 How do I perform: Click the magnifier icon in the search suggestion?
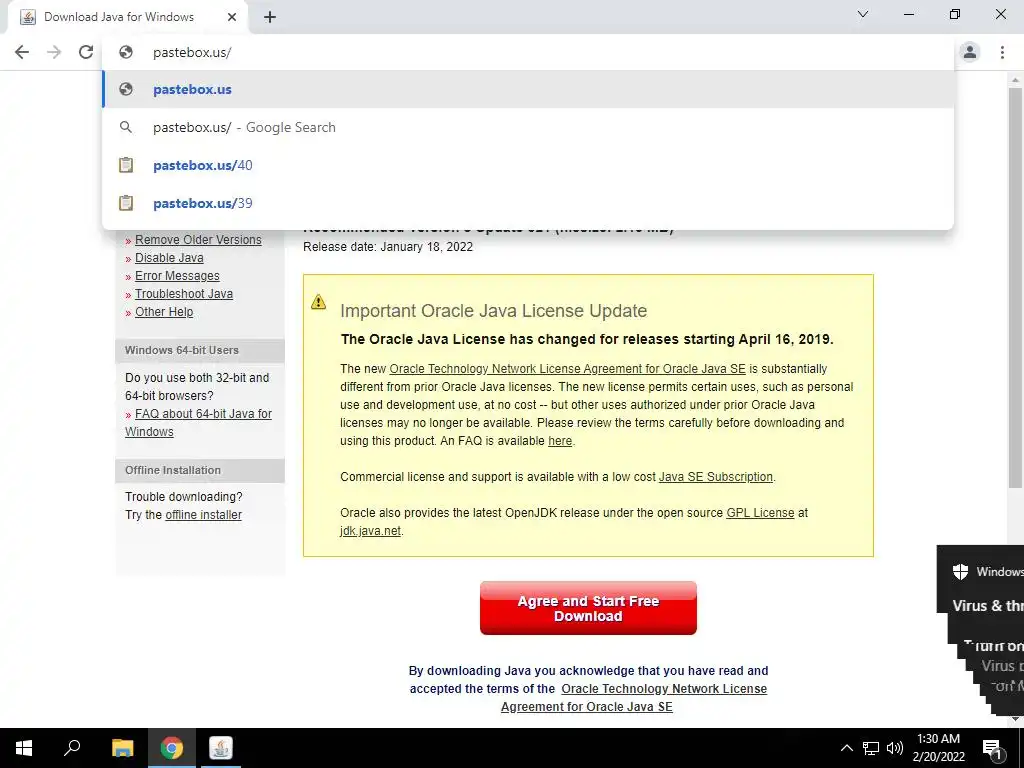126,127
